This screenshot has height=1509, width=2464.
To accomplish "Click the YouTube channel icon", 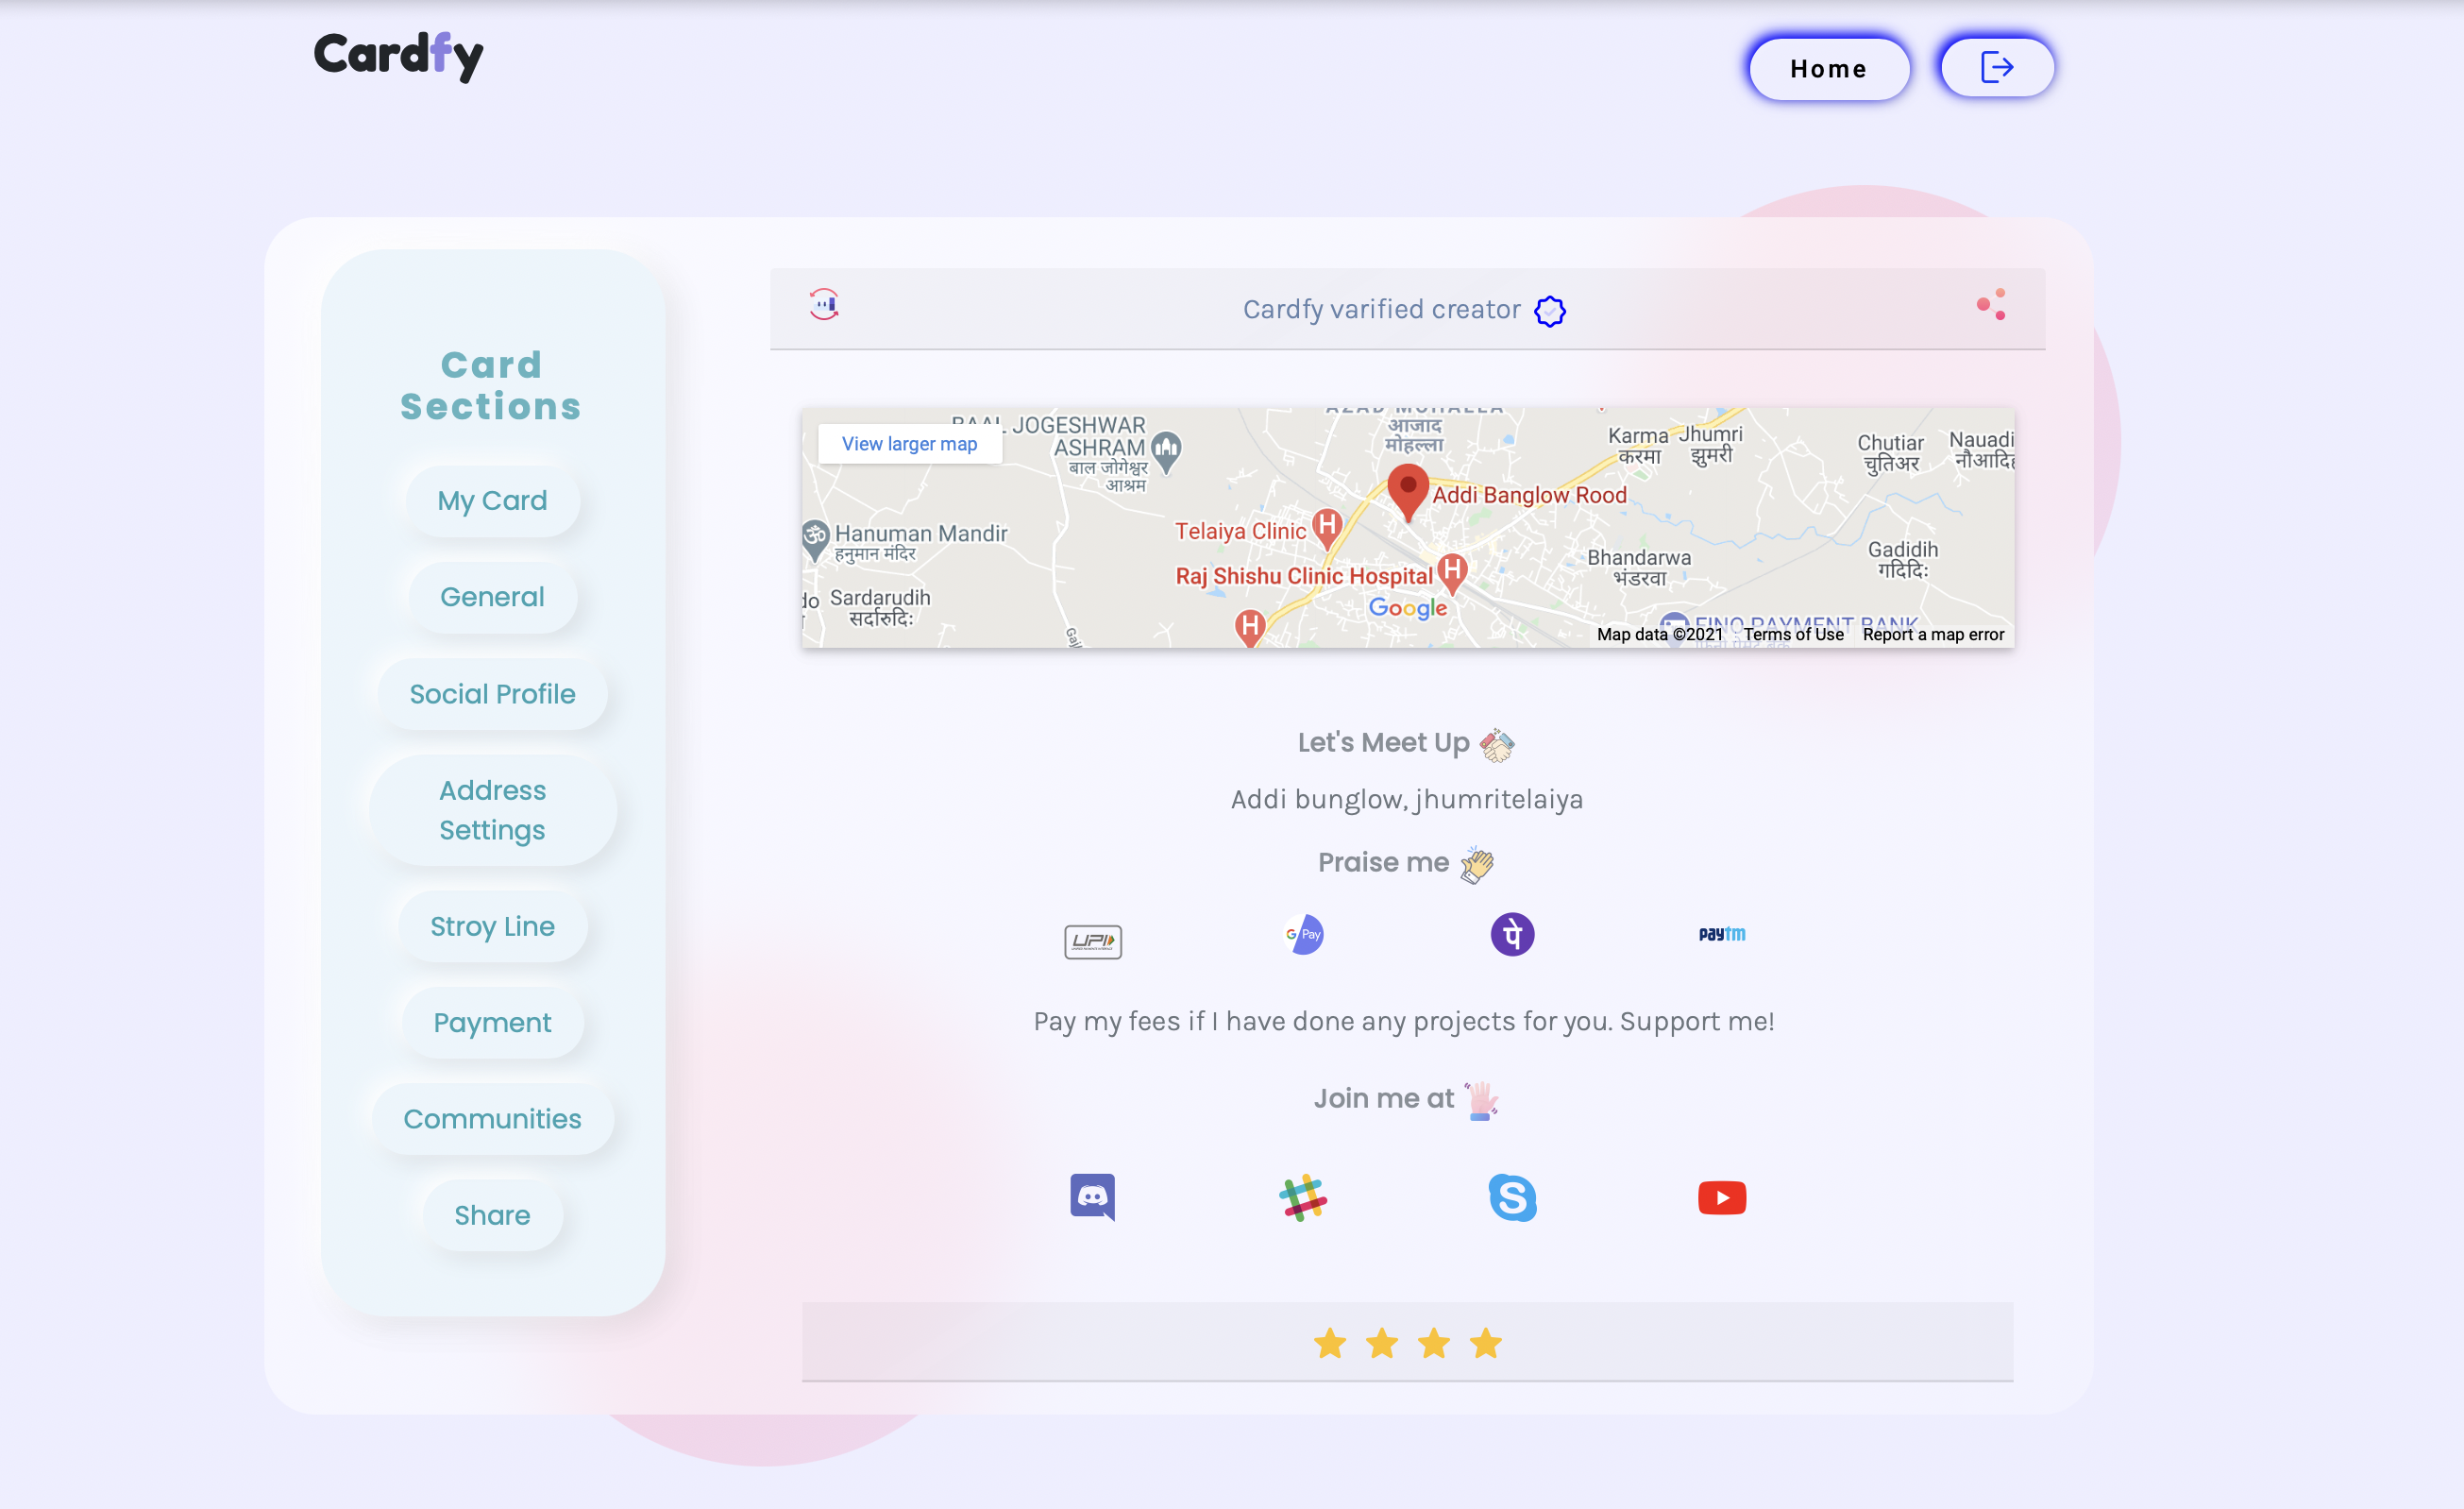I will [x=1721, y=1197].
